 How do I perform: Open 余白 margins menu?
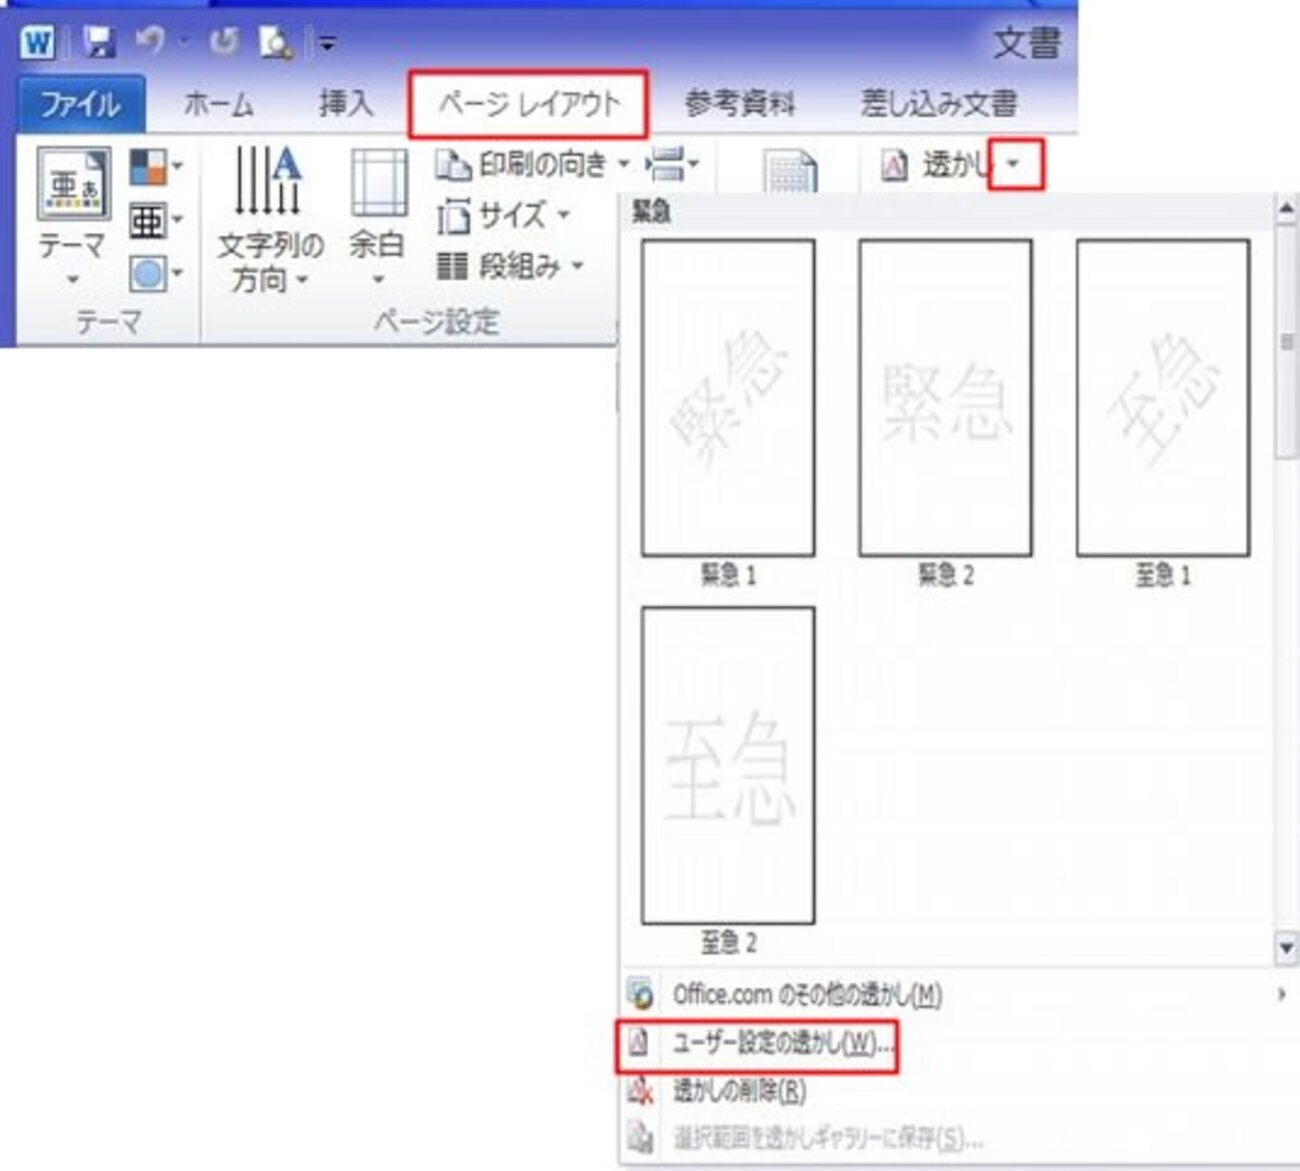(x=378, y=218)
